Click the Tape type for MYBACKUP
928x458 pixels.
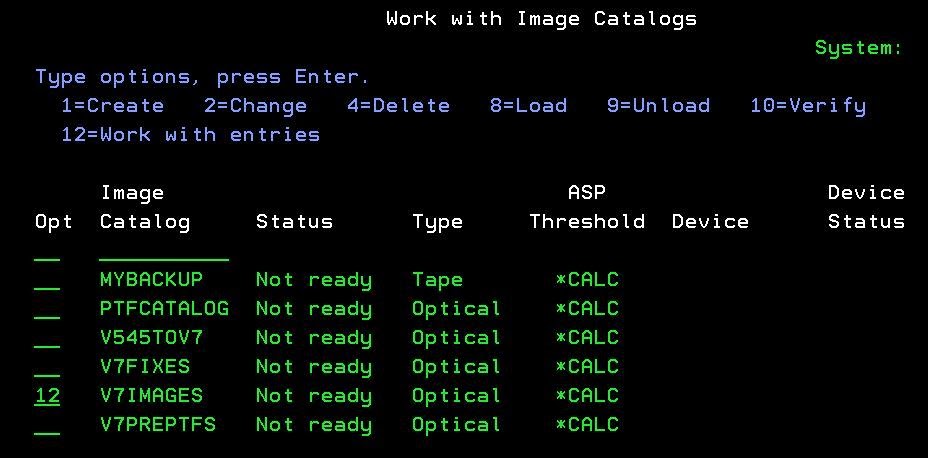pos(437,280)
